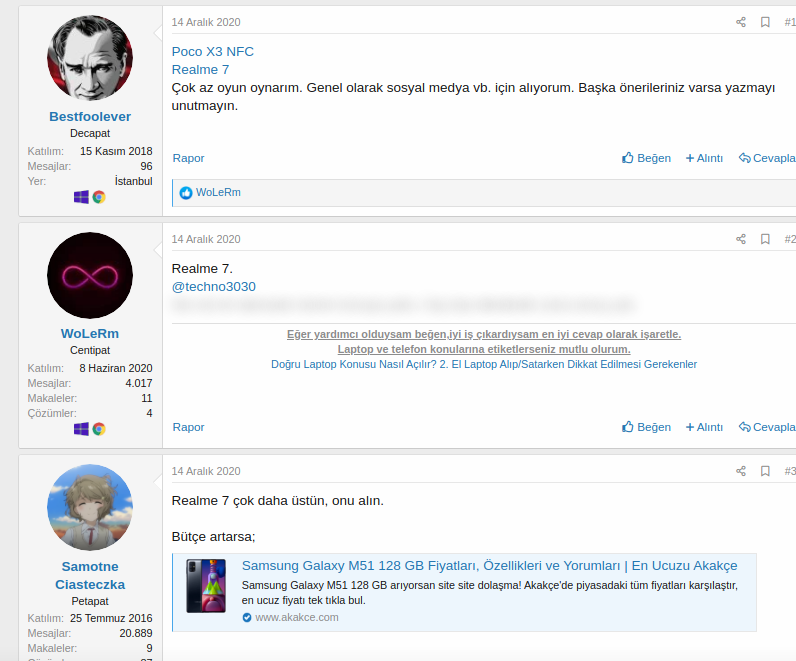Screen dimensions: 796x661
Task: Open Samotne Ciasteczka's avatar
Action: click(x=90, y=507)
